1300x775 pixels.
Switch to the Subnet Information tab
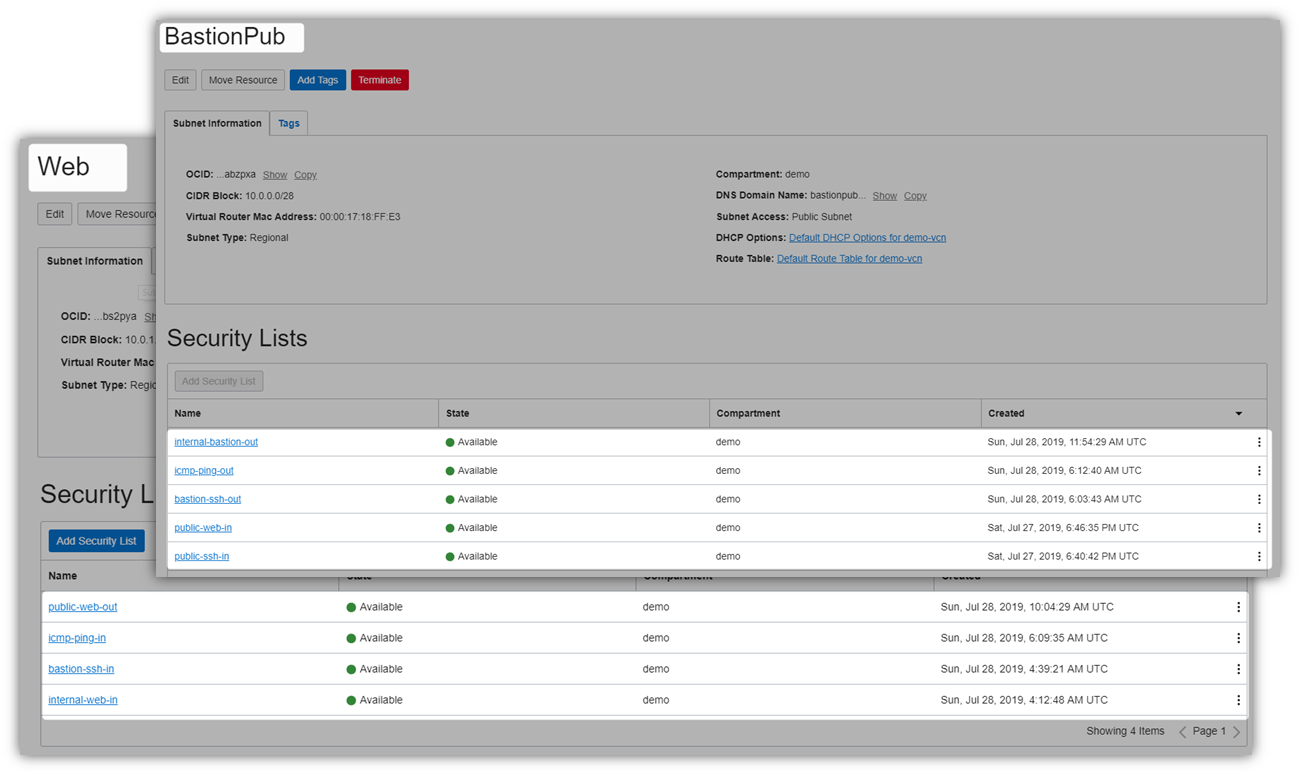[216, 123]
